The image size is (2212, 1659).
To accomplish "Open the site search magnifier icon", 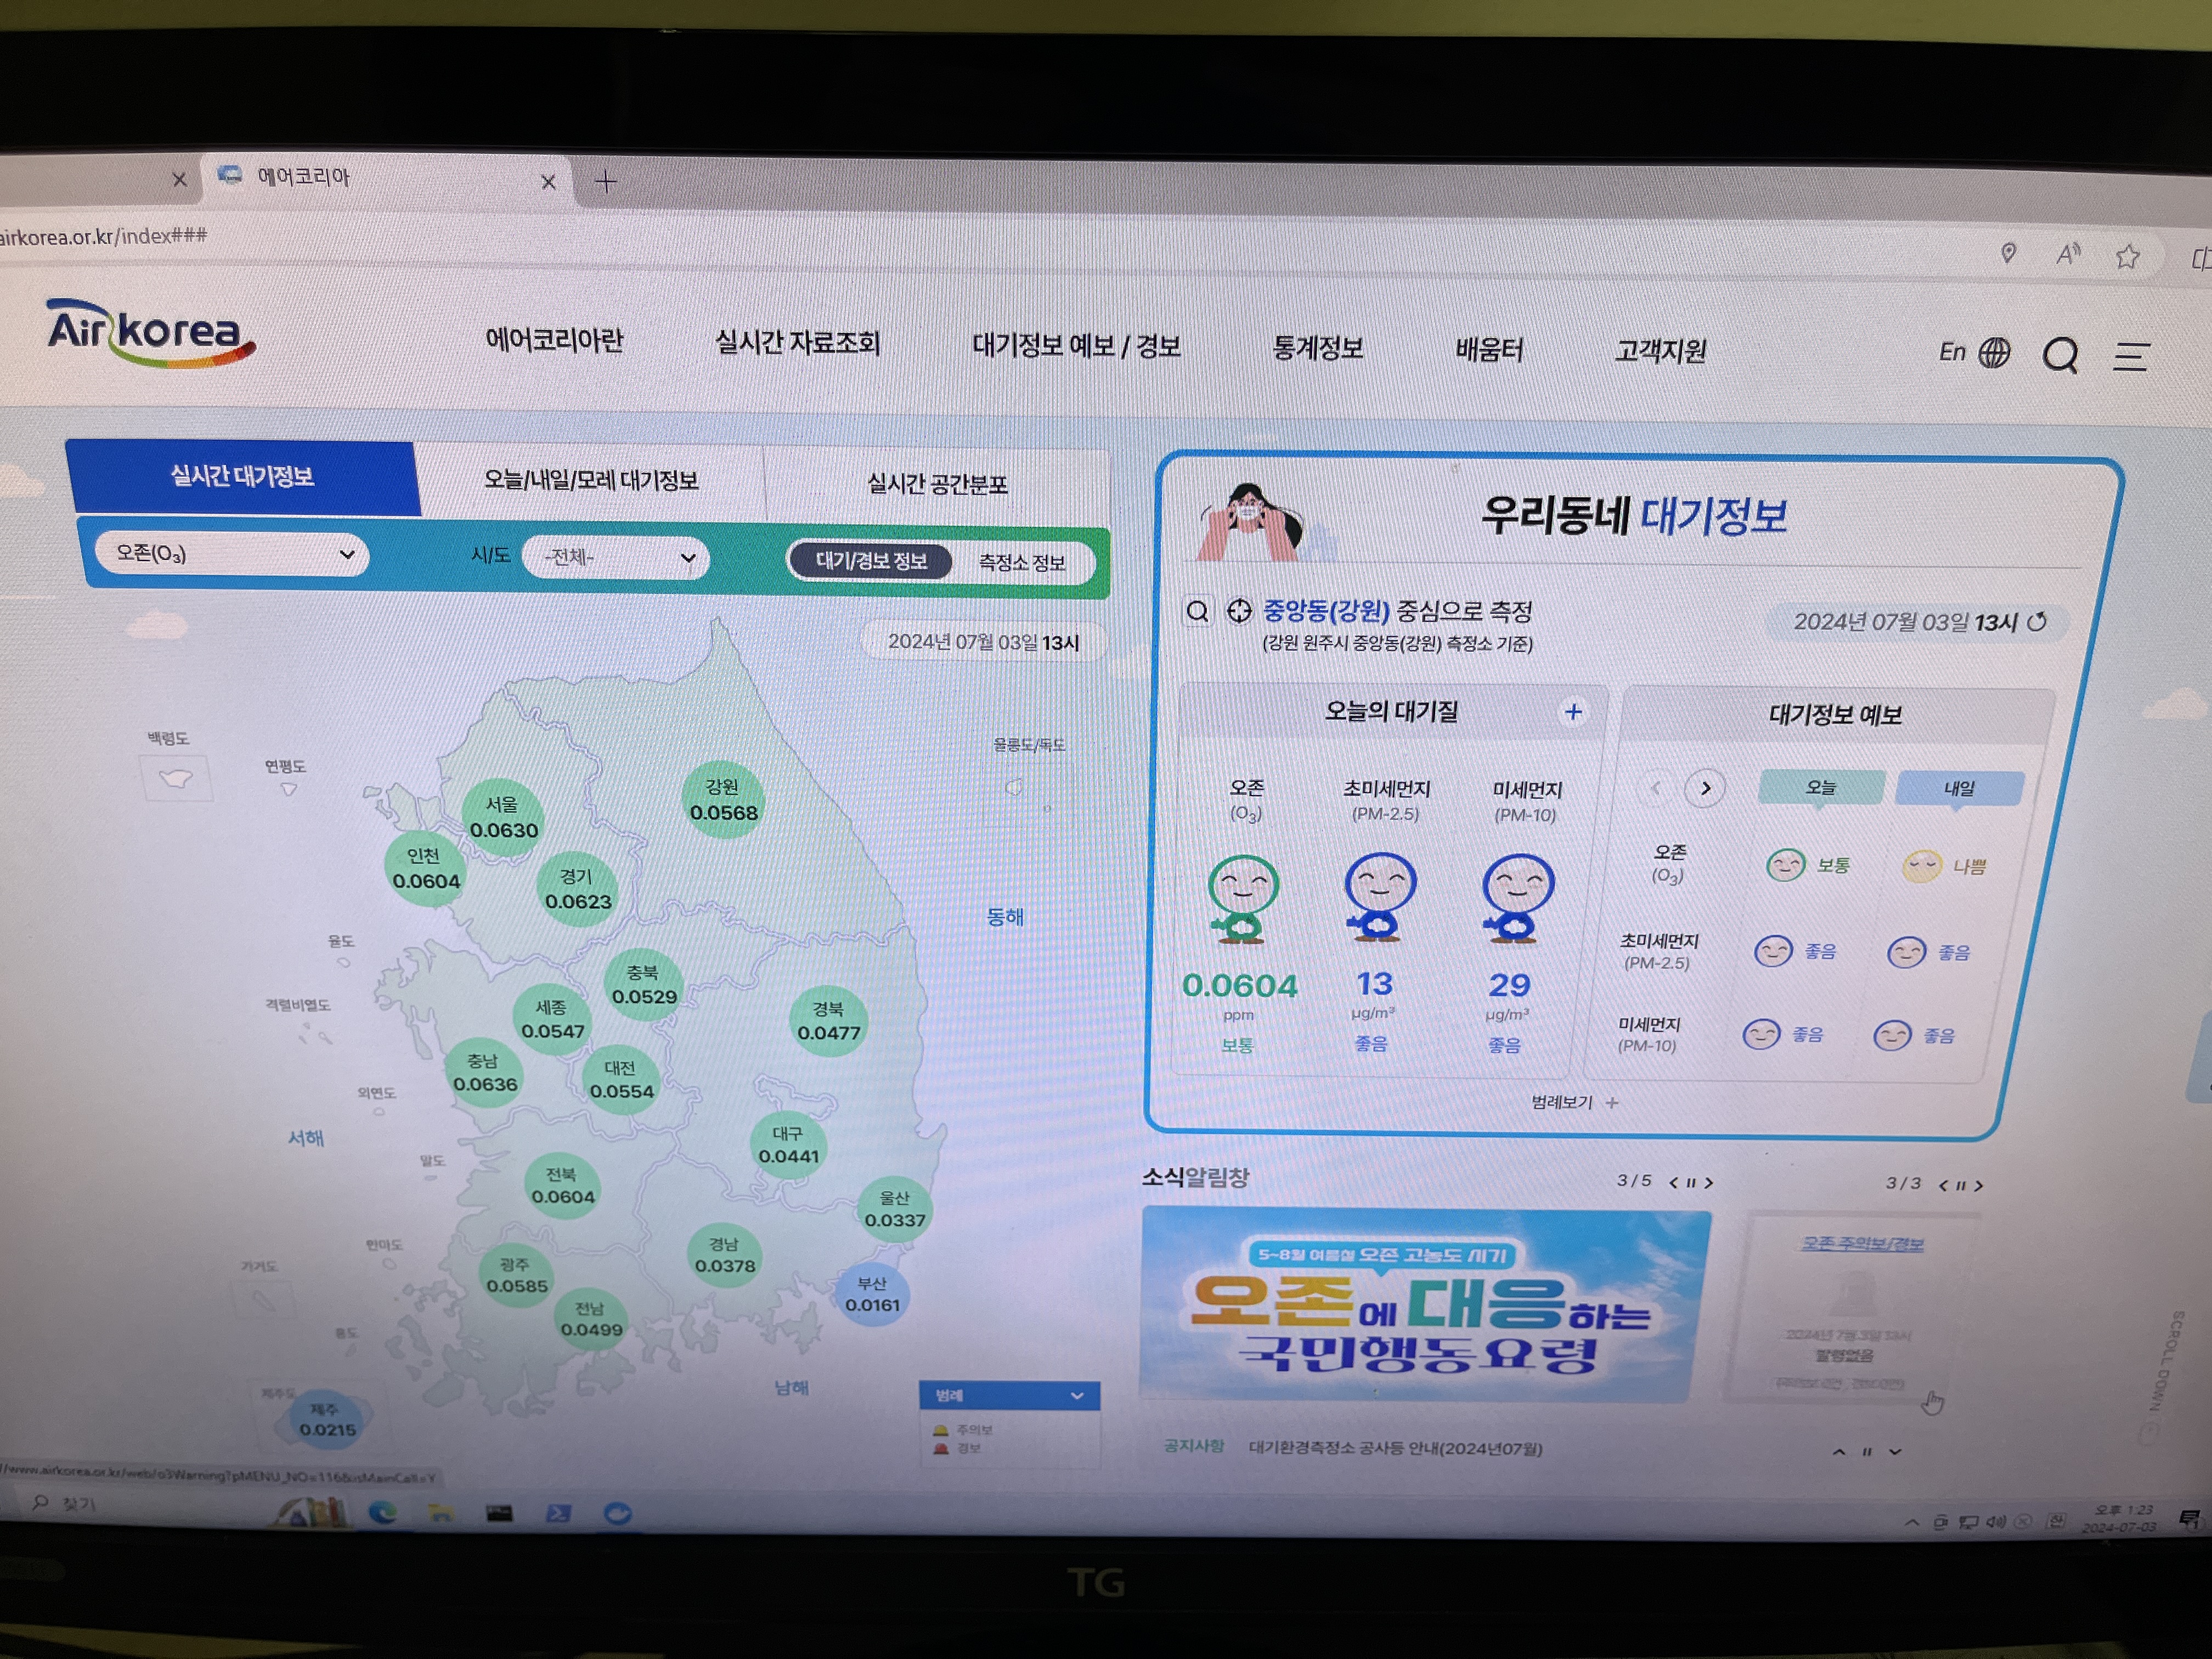I will (2060, 355).
